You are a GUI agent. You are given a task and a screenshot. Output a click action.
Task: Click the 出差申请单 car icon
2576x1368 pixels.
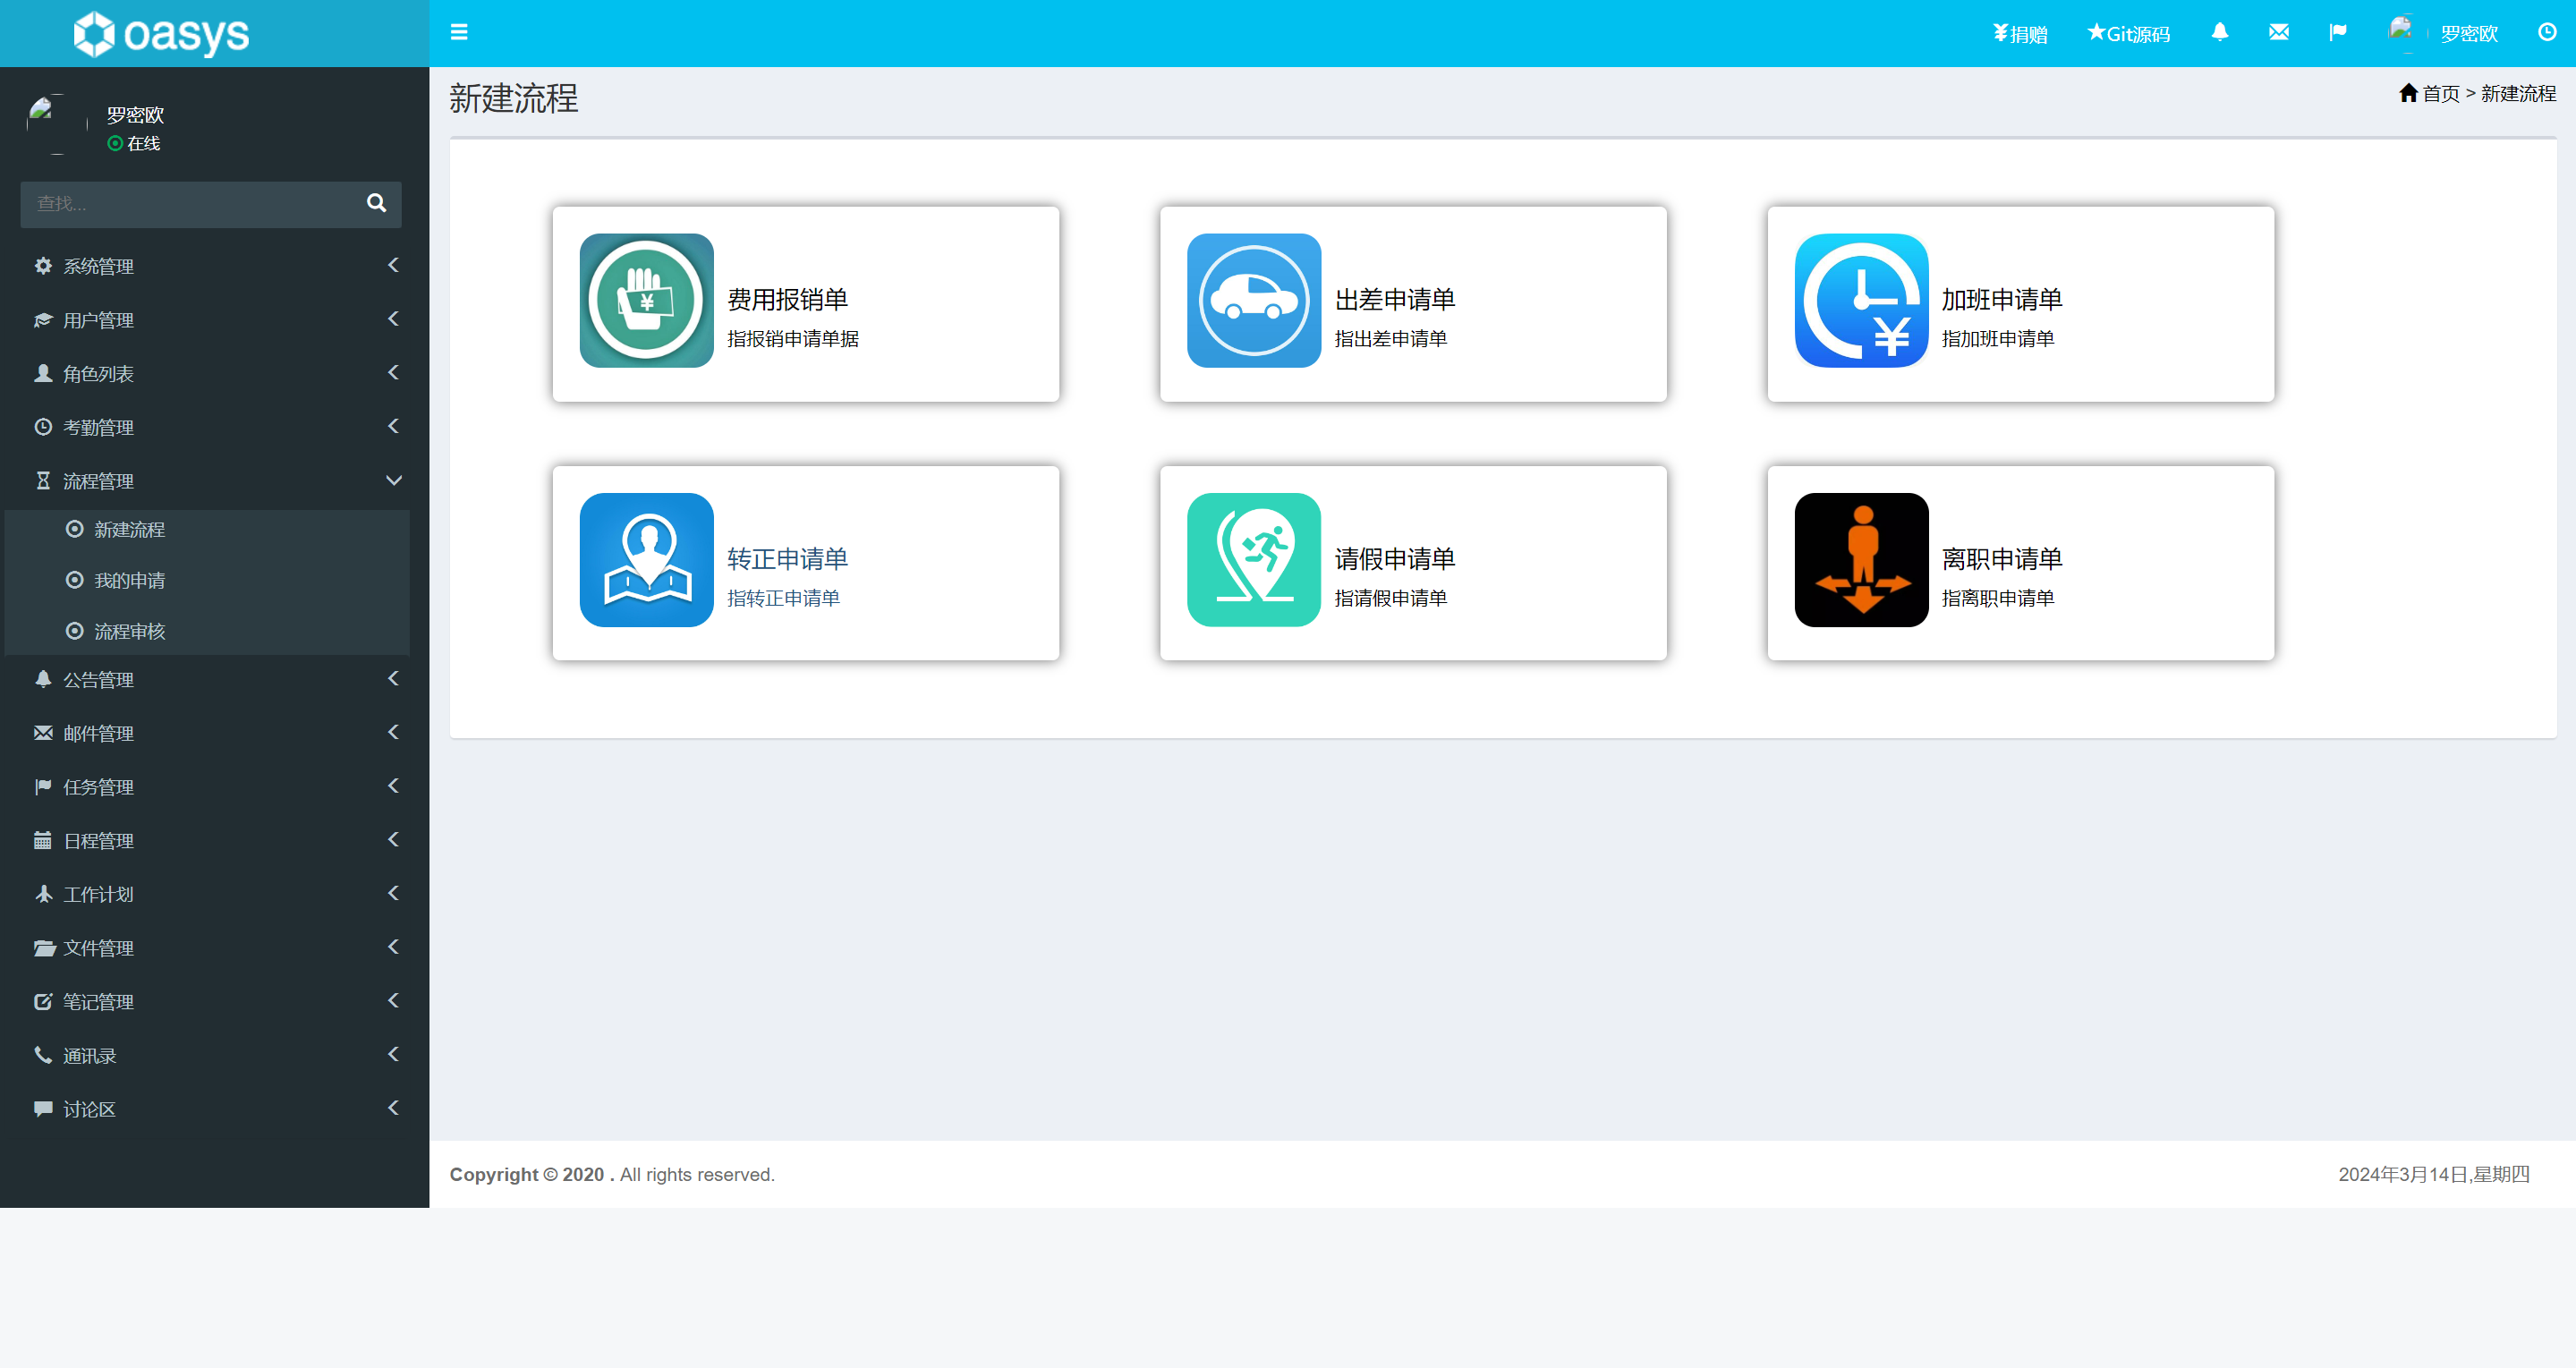(1253, 300)
